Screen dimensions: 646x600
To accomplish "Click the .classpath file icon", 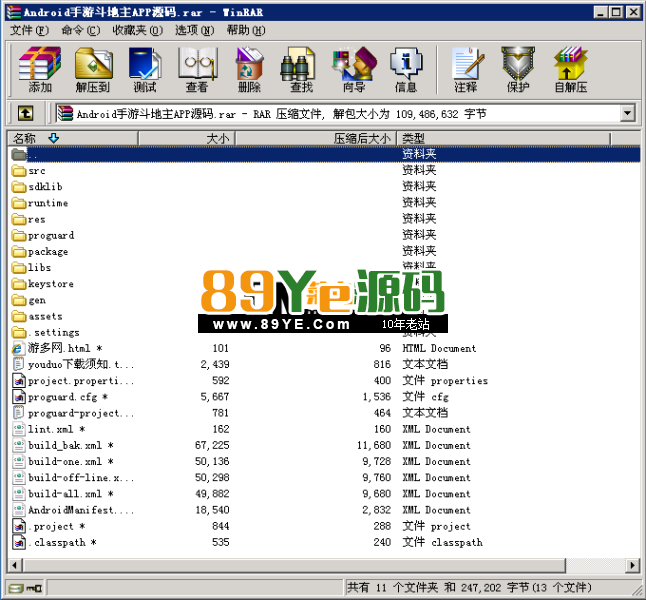I will (x=19, y=542).
